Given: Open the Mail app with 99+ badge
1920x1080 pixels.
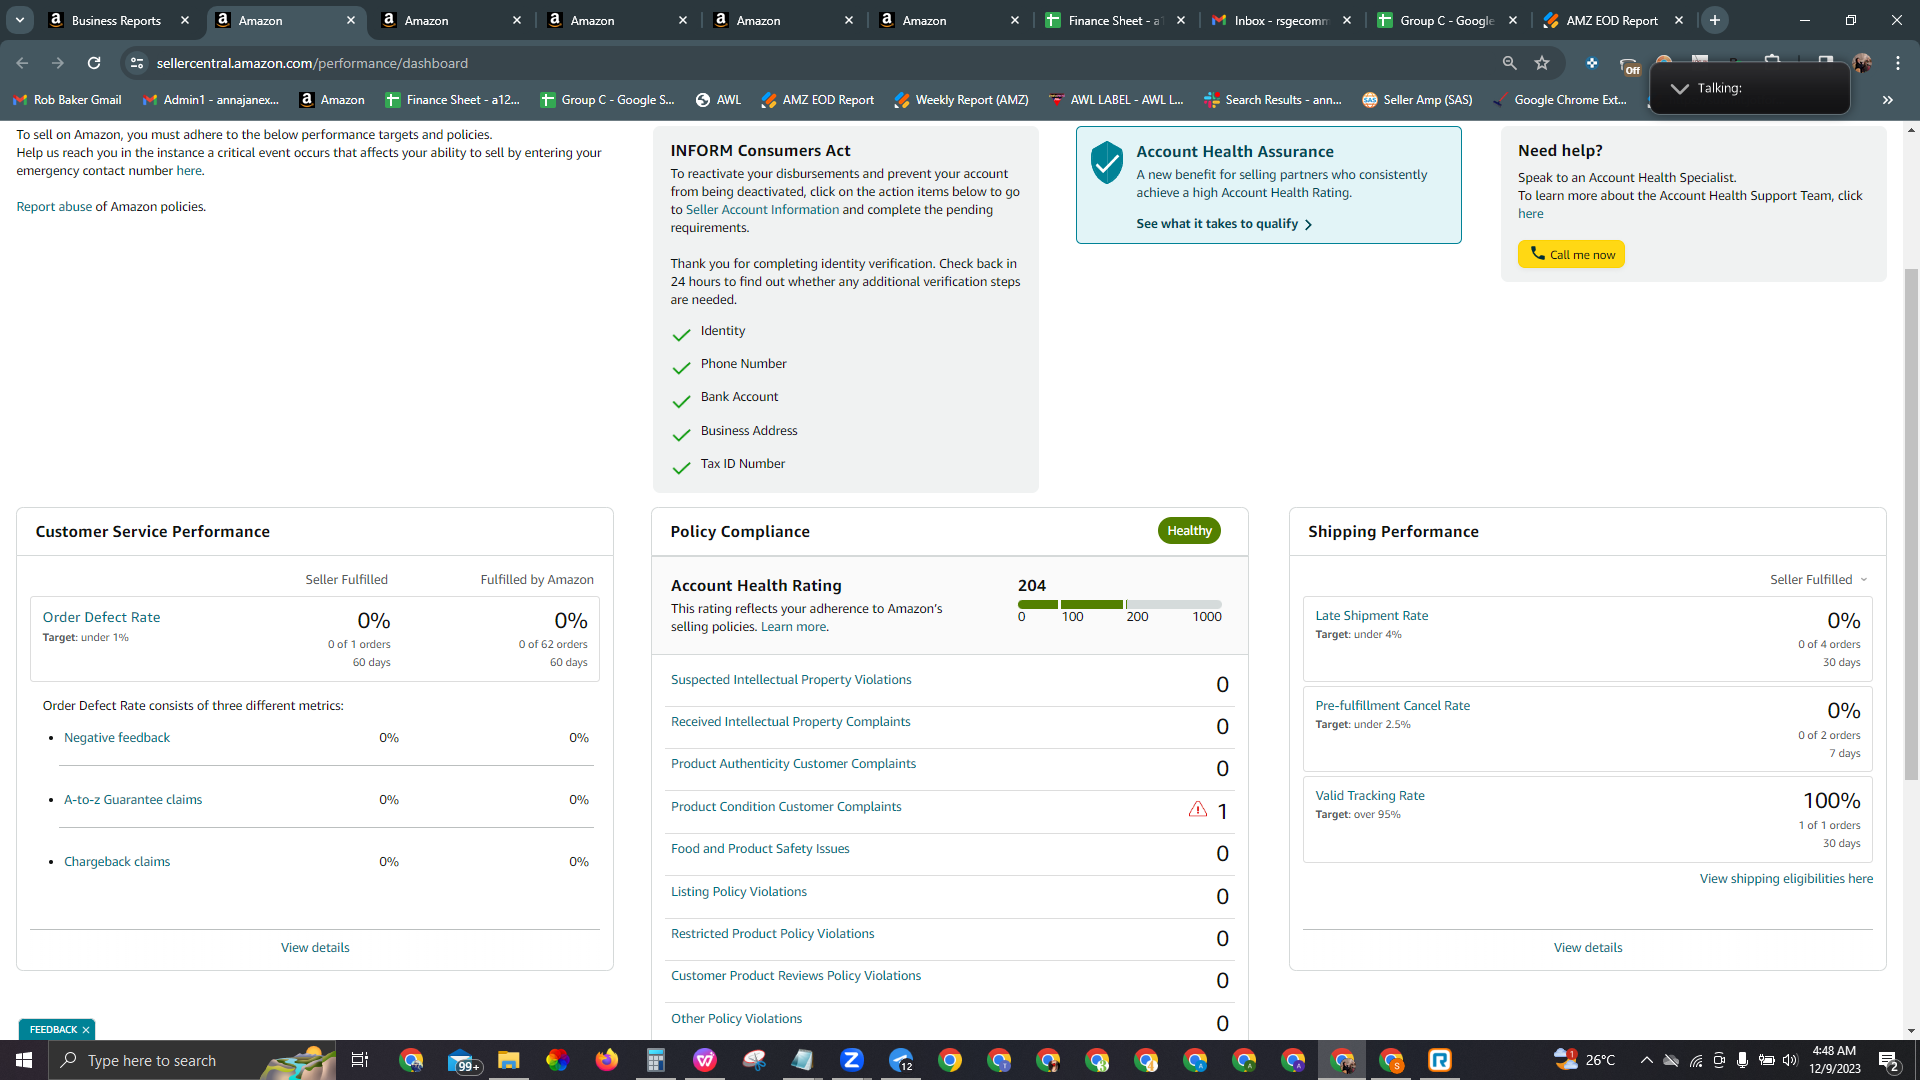Looking at the screenshot, I should 462,1060.
